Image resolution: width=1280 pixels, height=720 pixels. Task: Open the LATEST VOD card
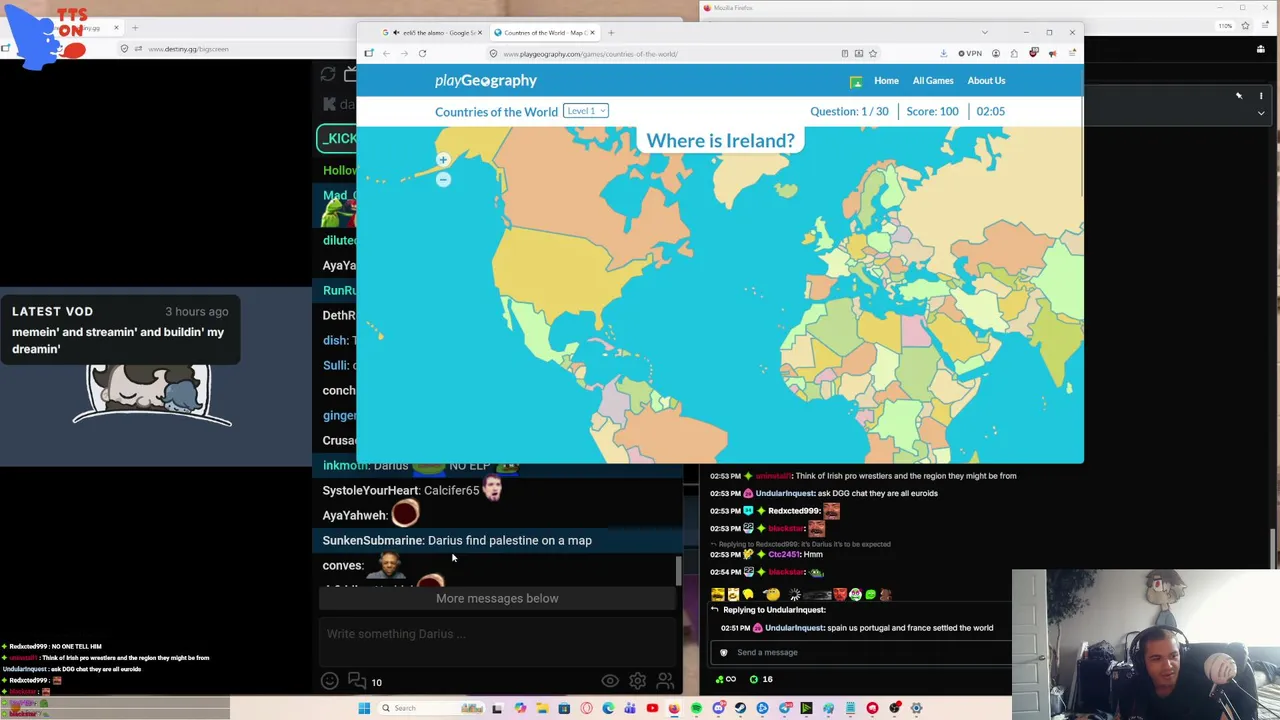coord(120,331)
